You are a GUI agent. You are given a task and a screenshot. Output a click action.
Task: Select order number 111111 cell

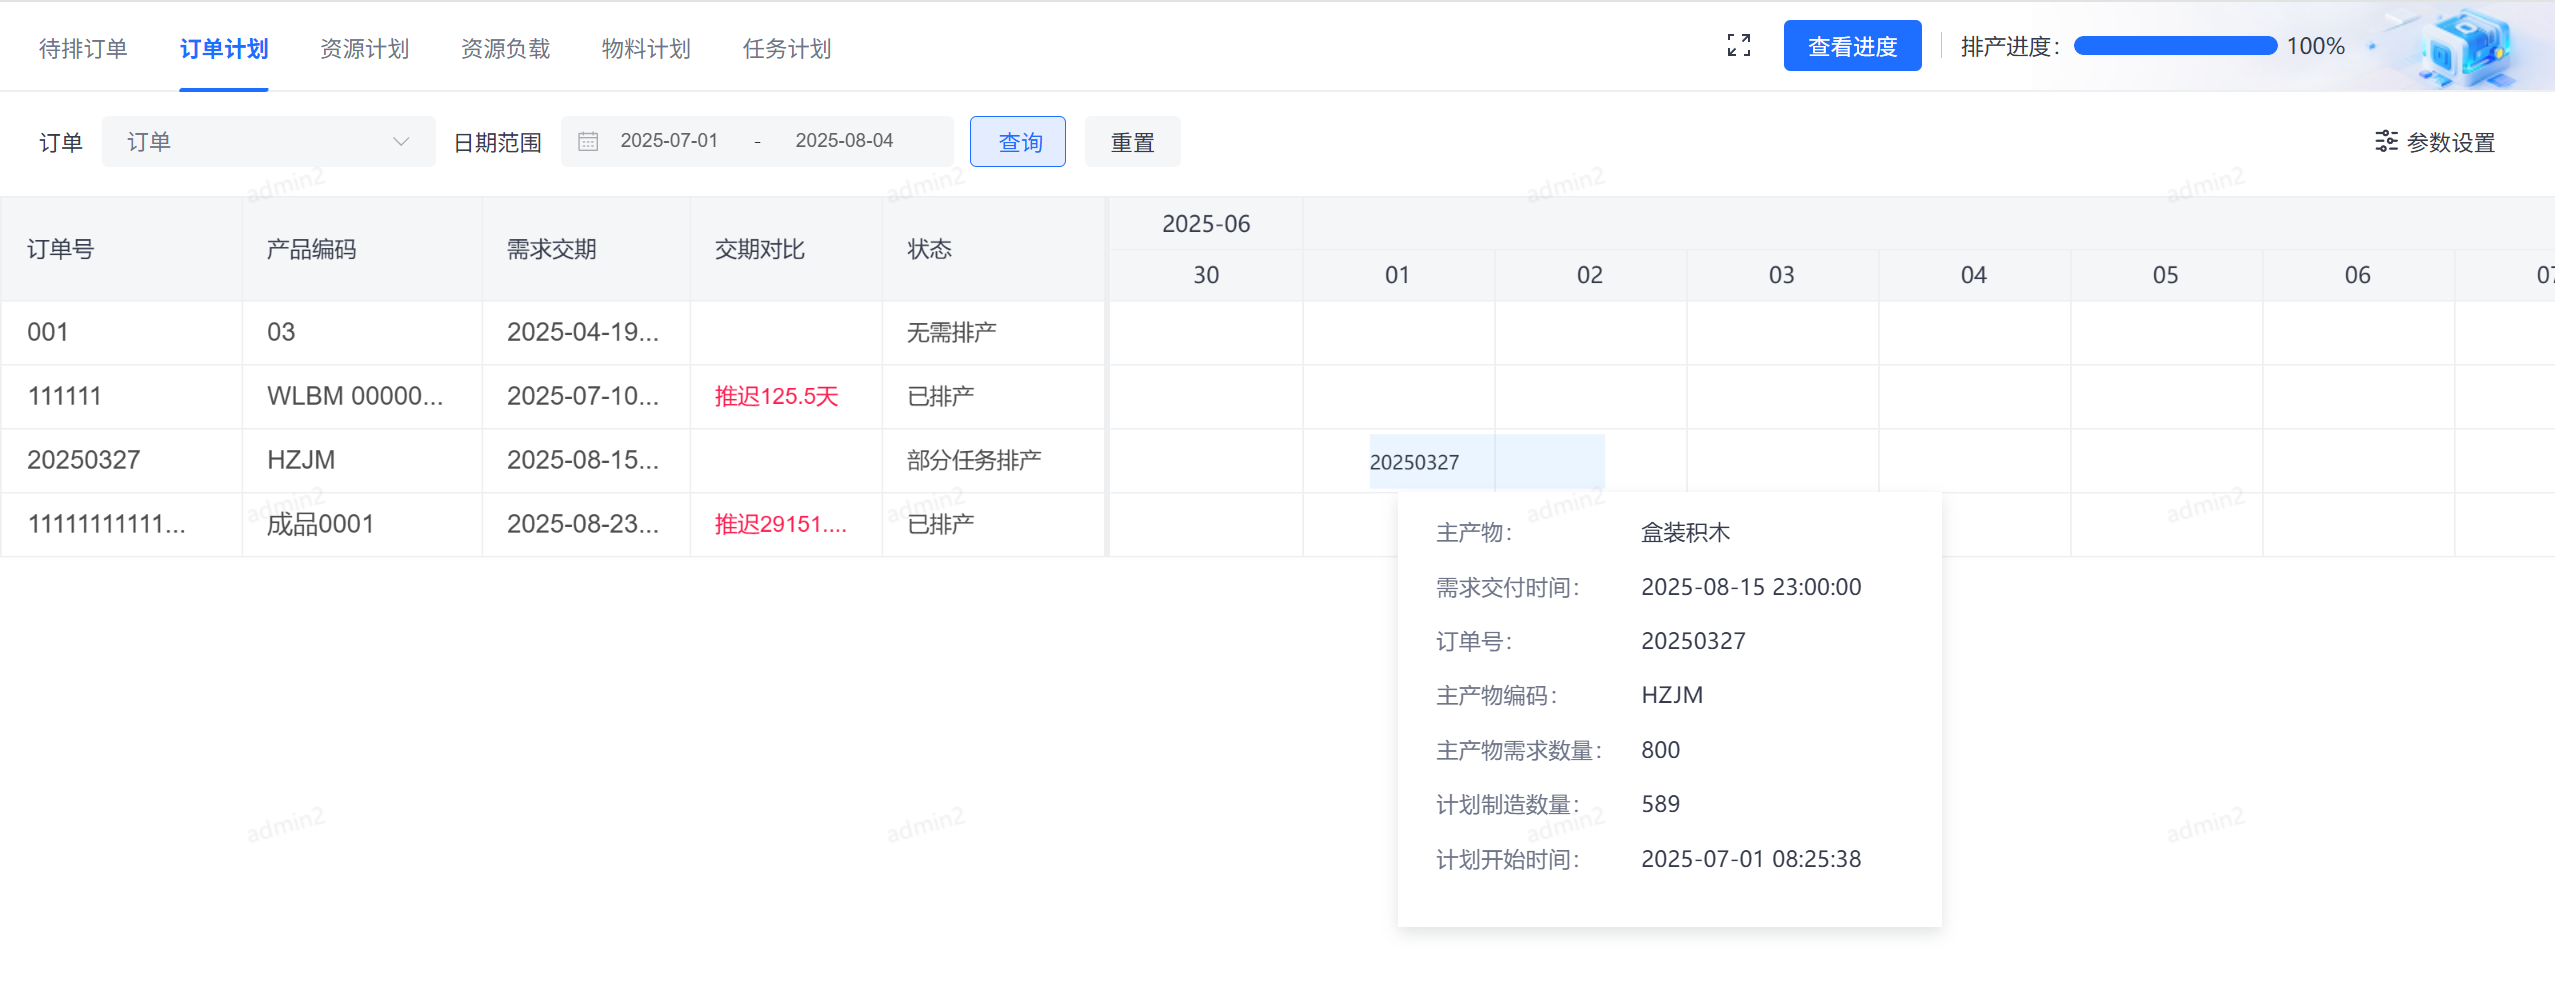pos(121,396)
